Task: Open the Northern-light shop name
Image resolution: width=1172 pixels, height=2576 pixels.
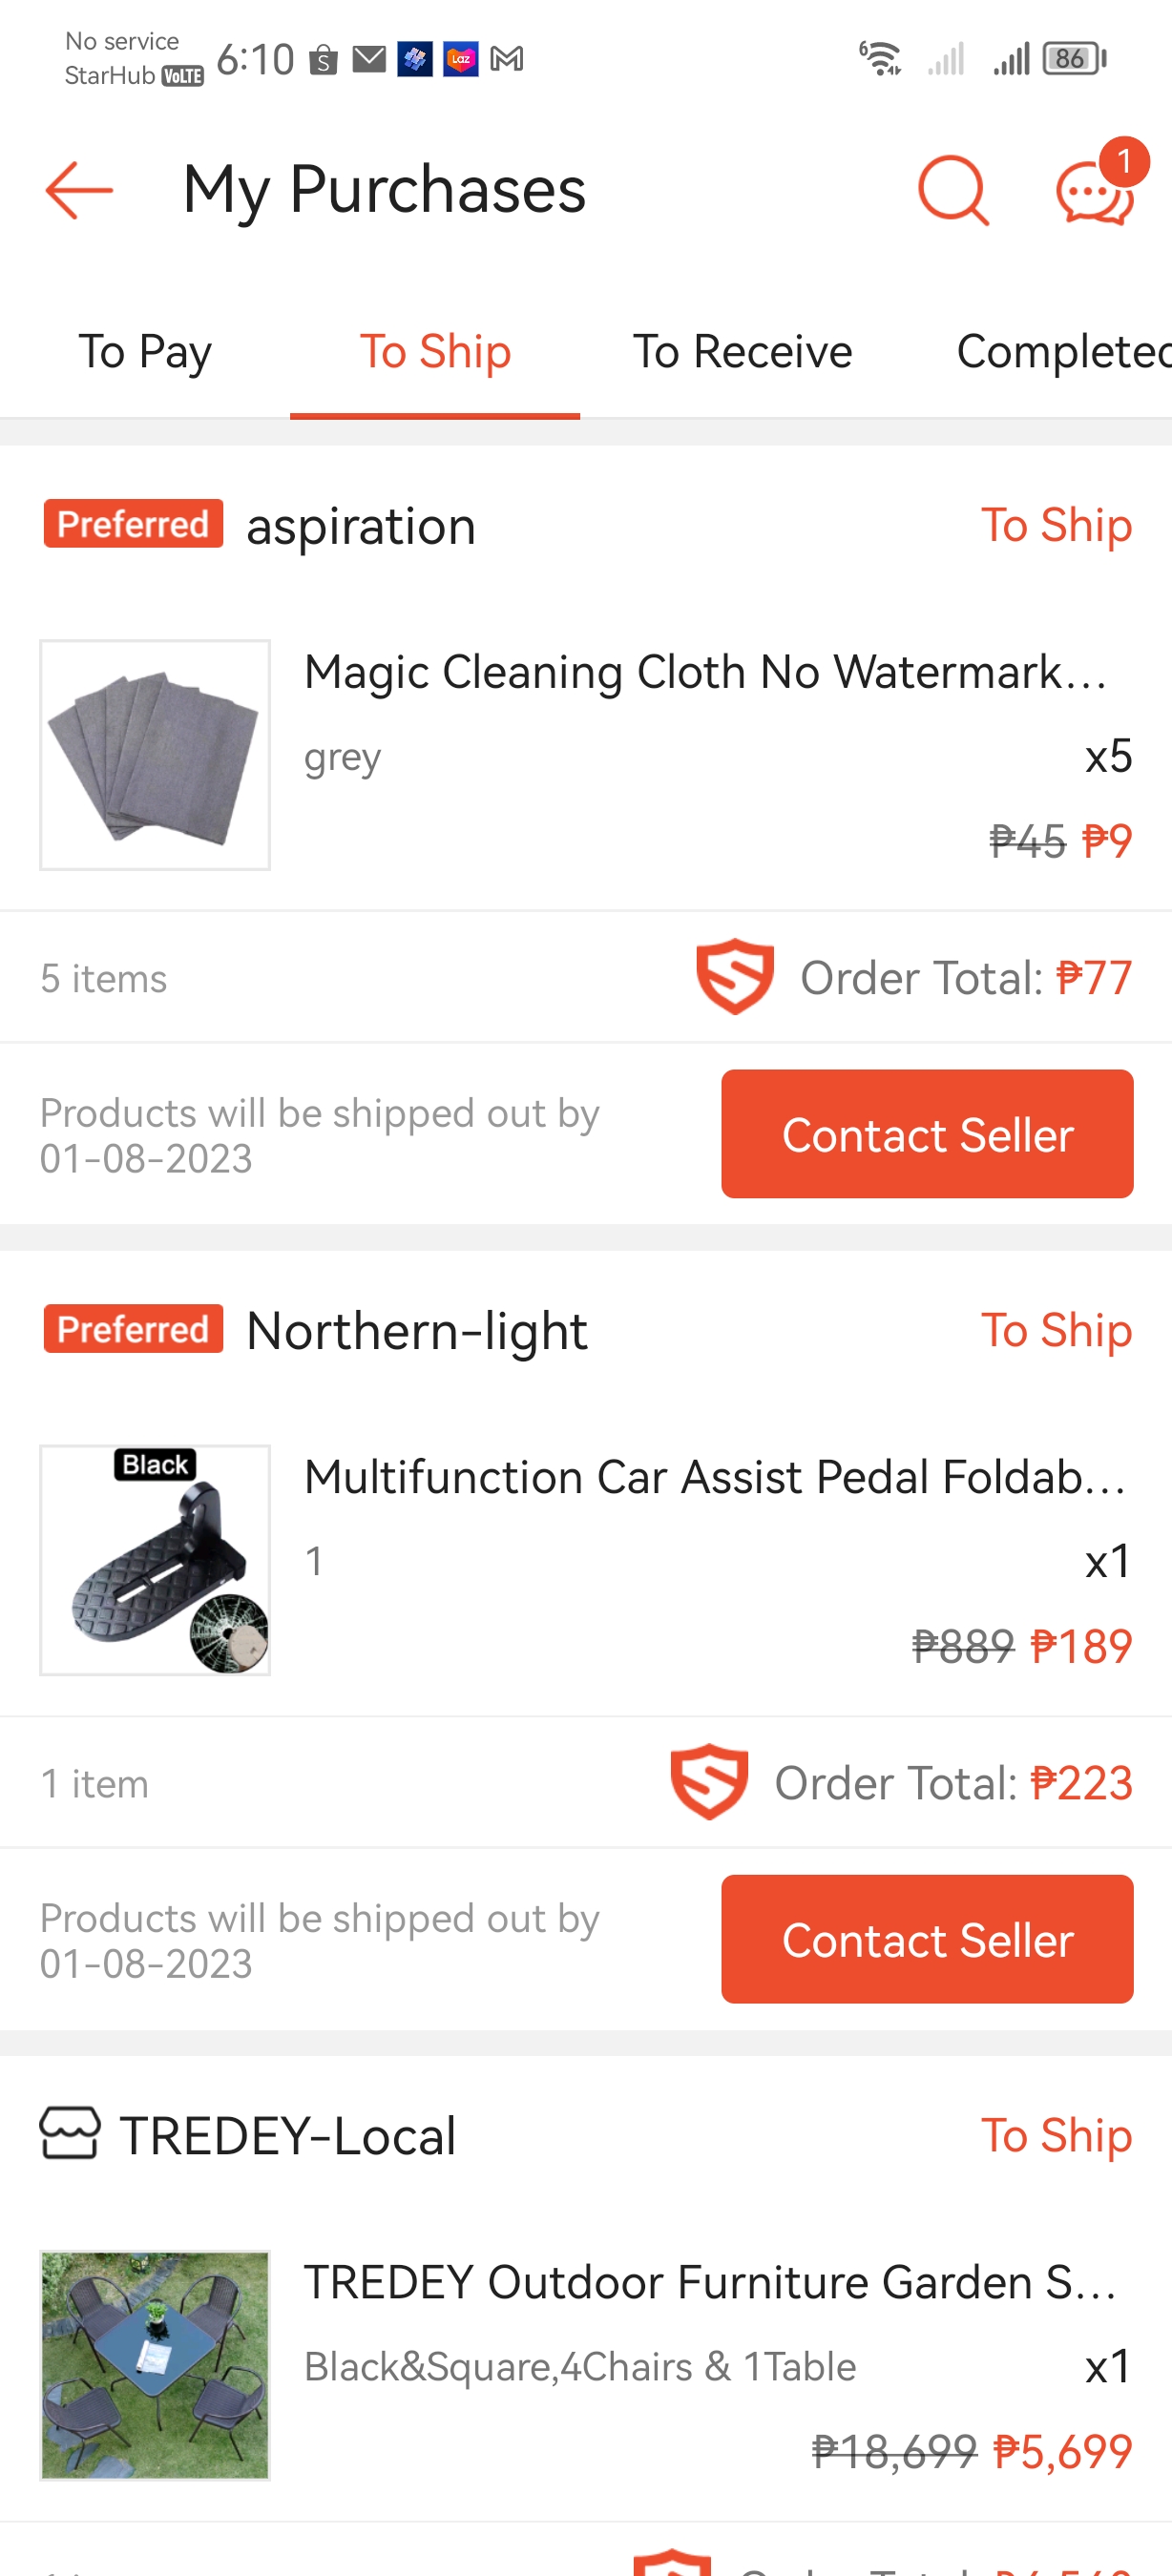Action: (417, 1331)
